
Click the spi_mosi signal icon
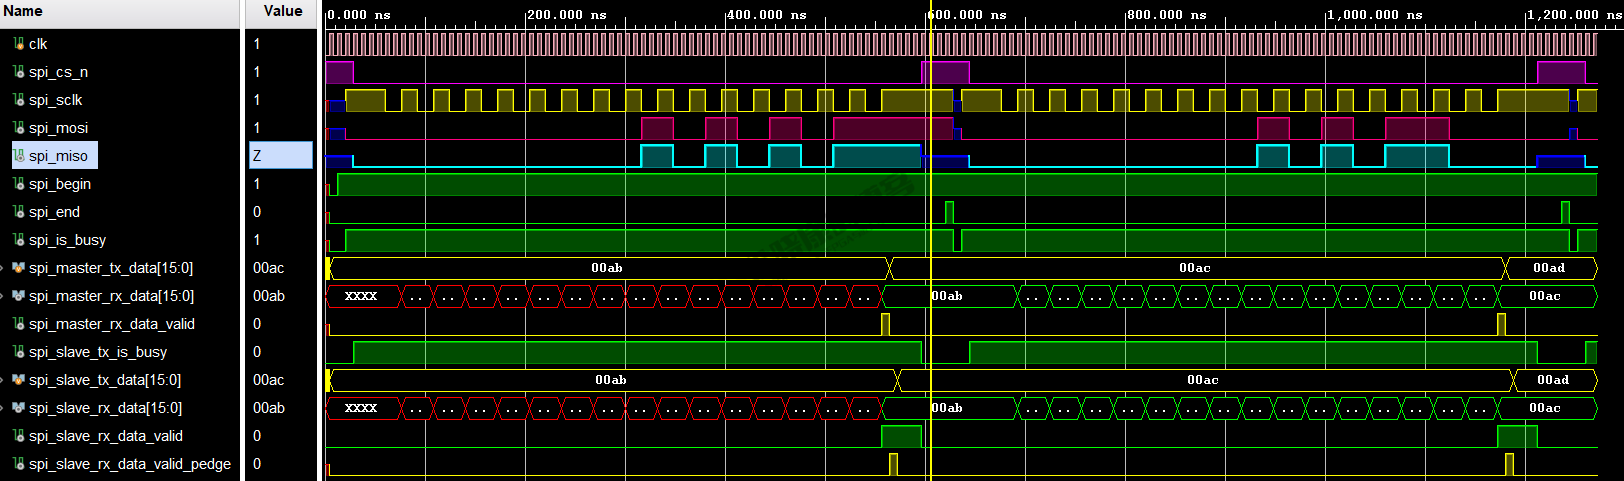coord(19,128)
